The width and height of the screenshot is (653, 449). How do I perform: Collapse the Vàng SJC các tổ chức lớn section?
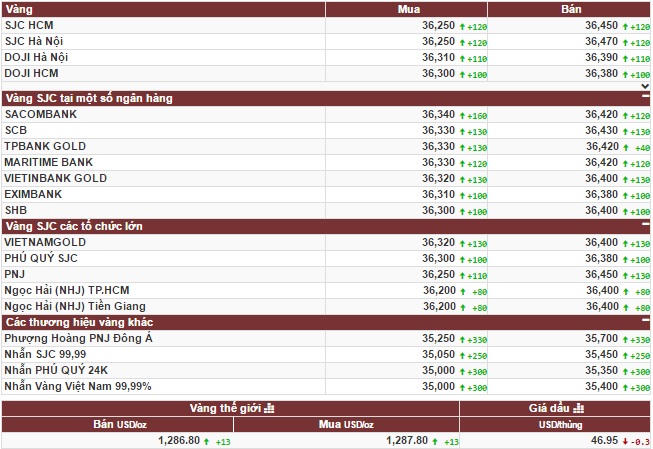click(x=645, y=227)
